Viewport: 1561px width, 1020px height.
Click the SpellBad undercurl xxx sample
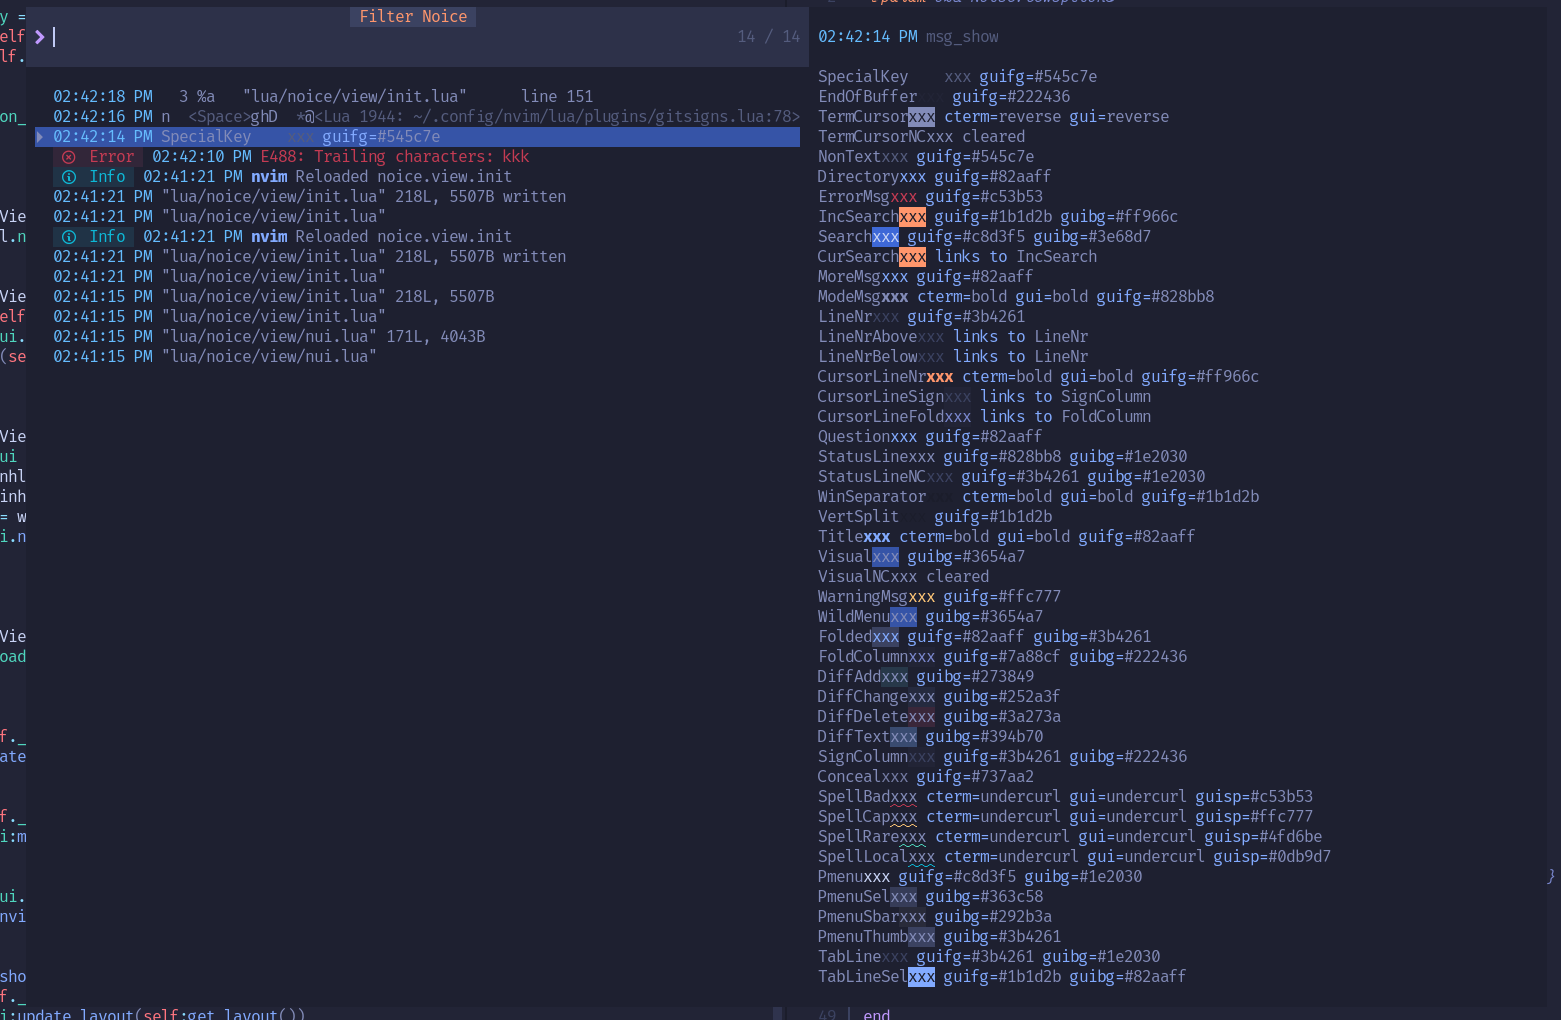point(903,797)
